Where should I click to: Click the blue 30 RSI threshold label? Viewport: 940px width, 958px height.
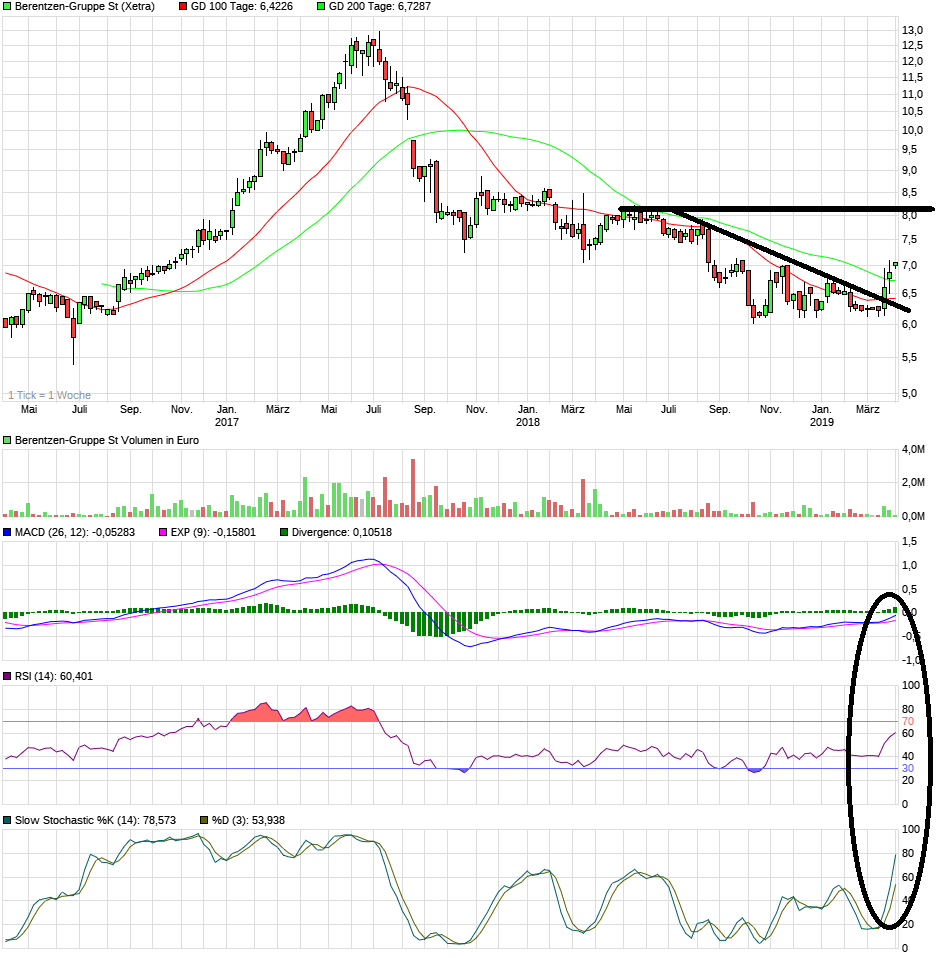(x=908, y=769)
